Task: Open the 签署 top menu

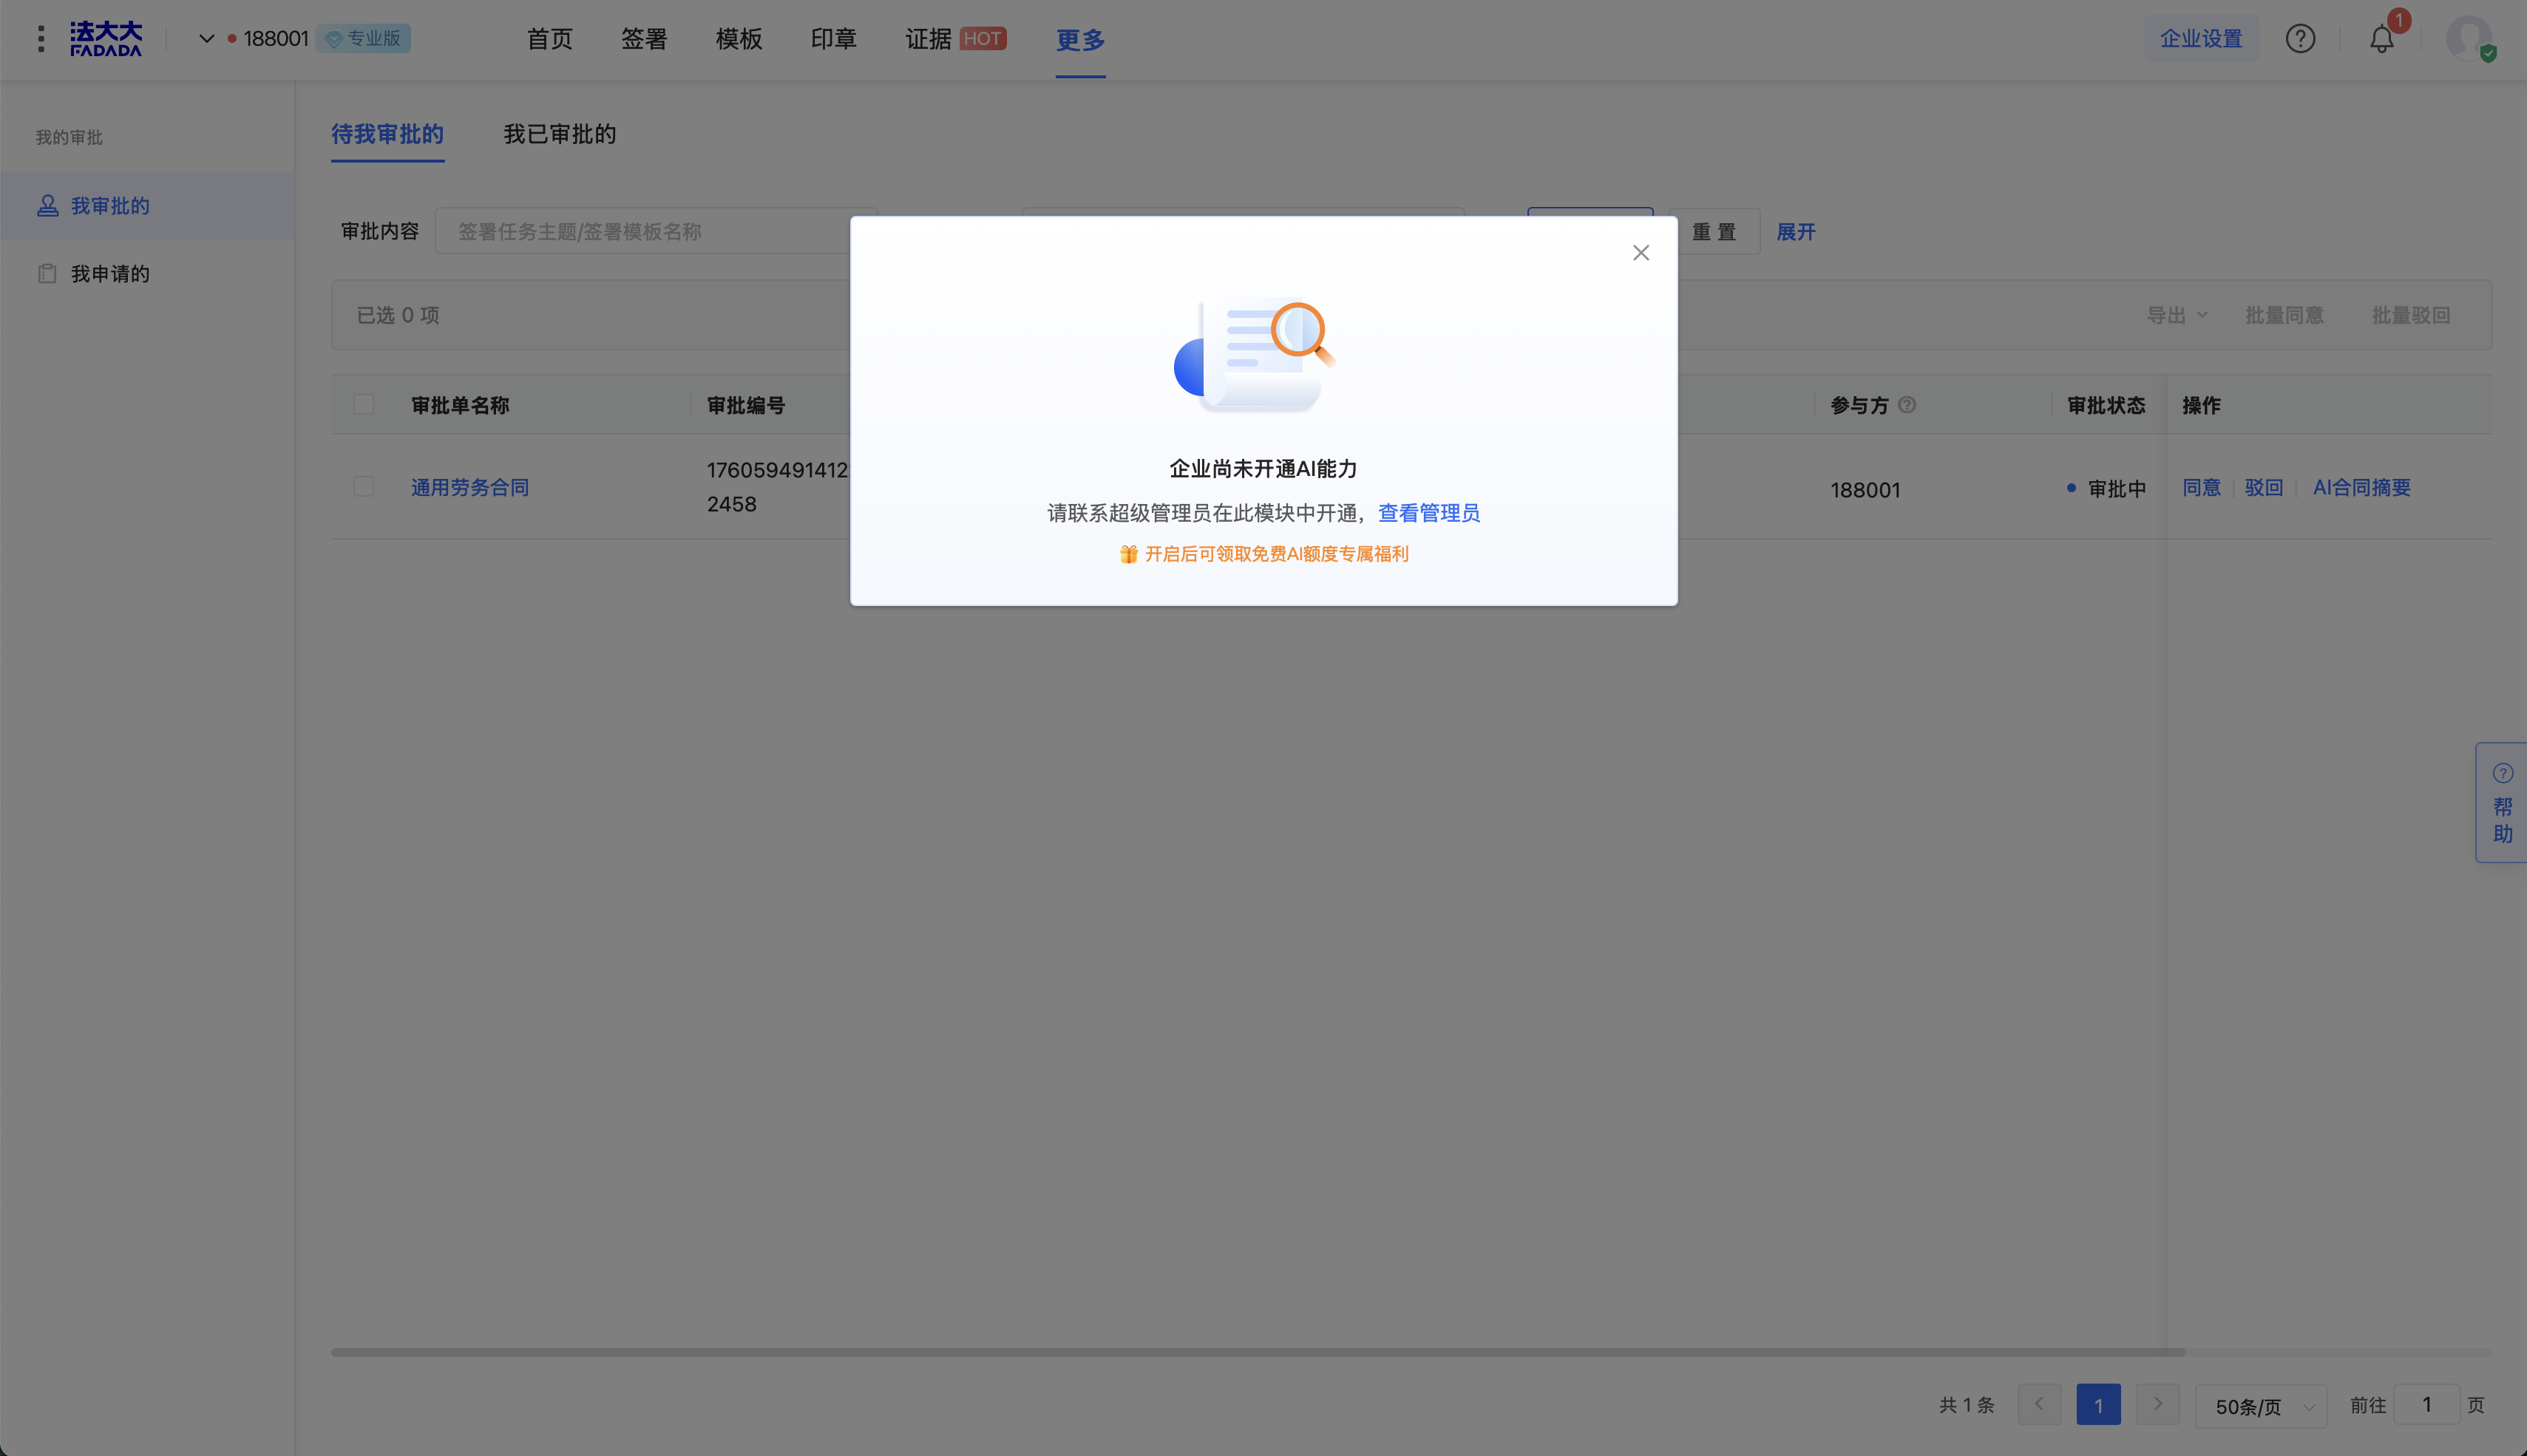Action: tap(644, 39)
